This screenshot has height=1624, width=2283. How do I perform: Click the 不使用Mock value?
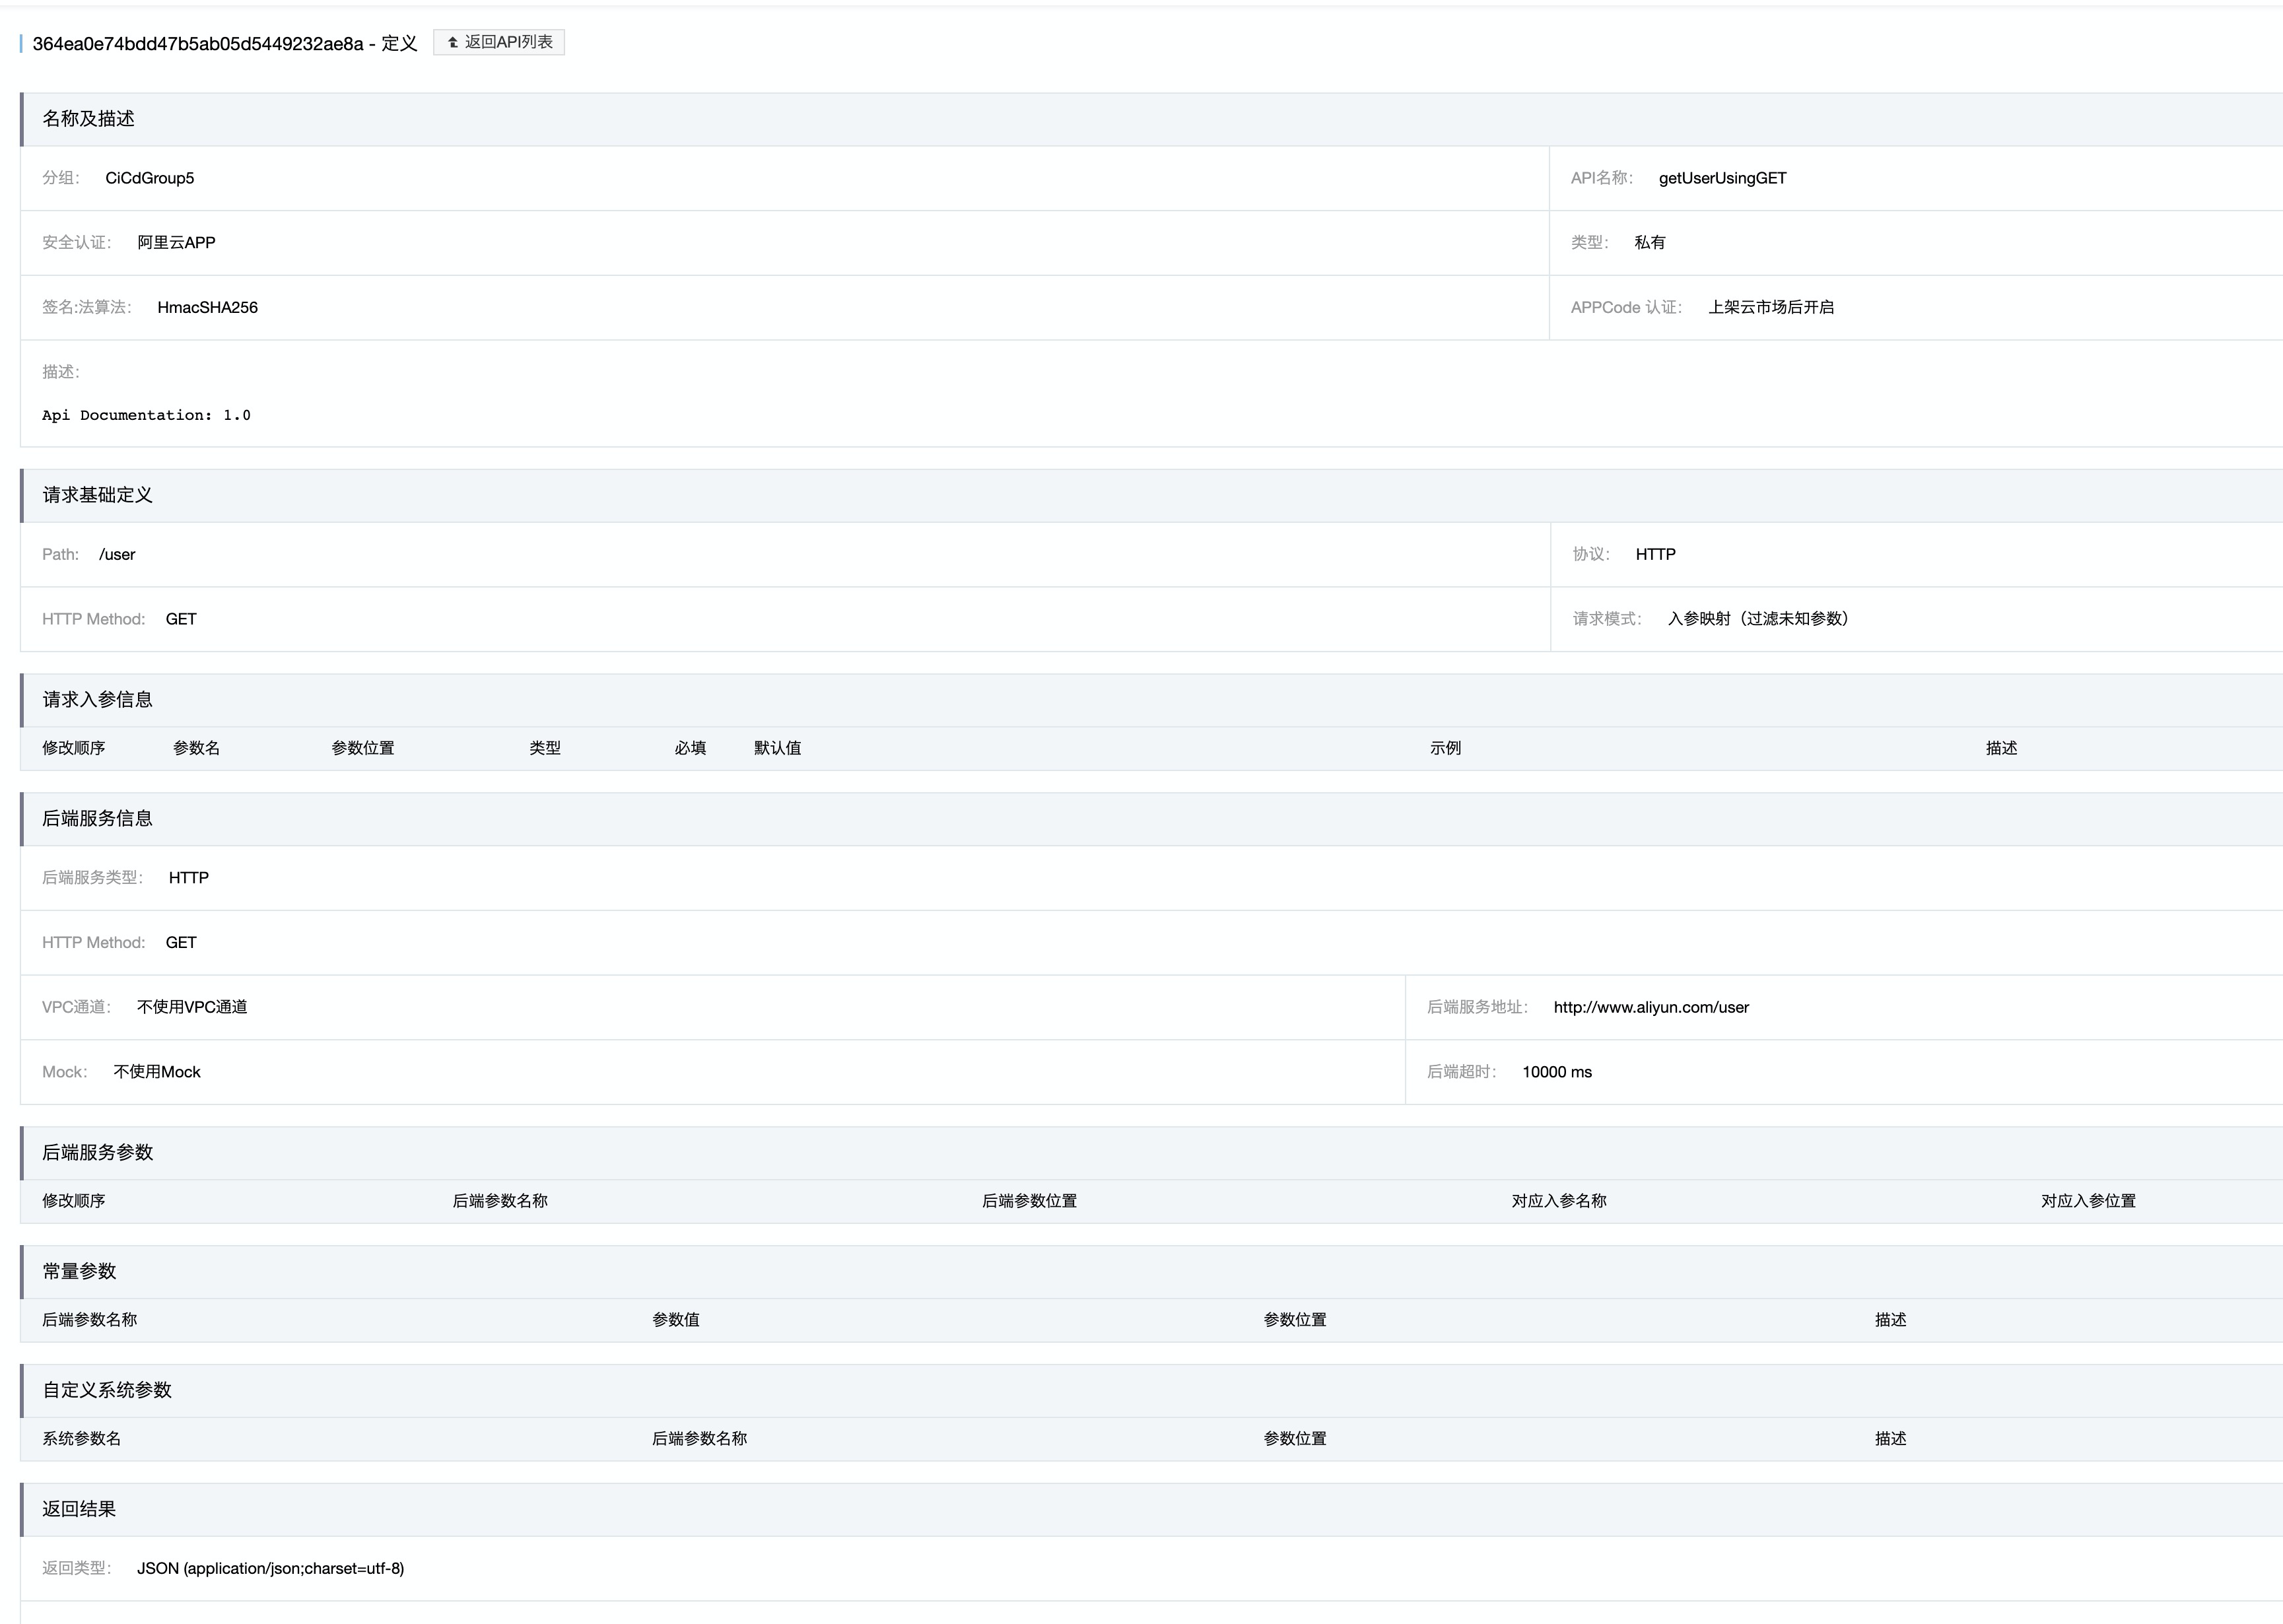point(157,1072)
